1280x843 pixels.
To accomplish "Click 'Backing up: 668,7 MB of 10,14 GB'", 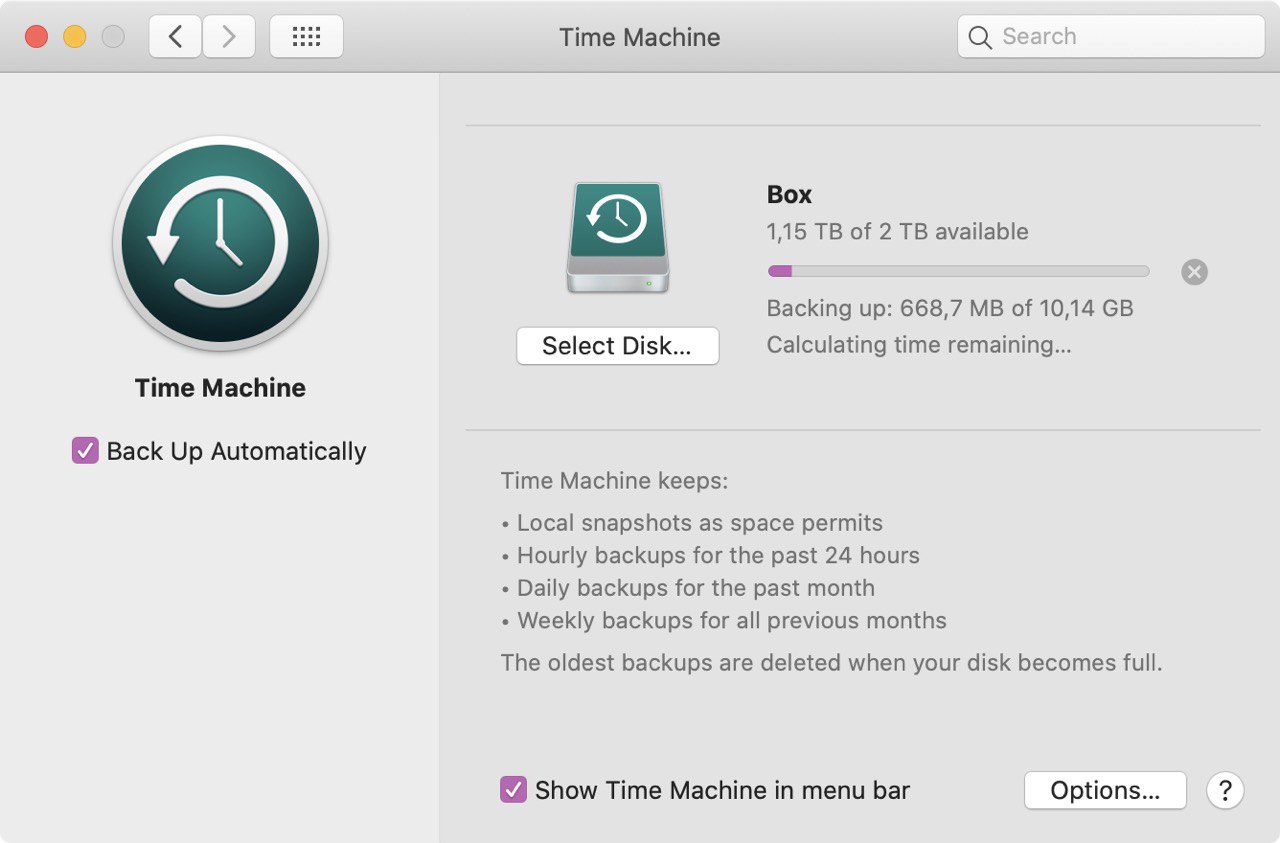I will pos(950,308).
